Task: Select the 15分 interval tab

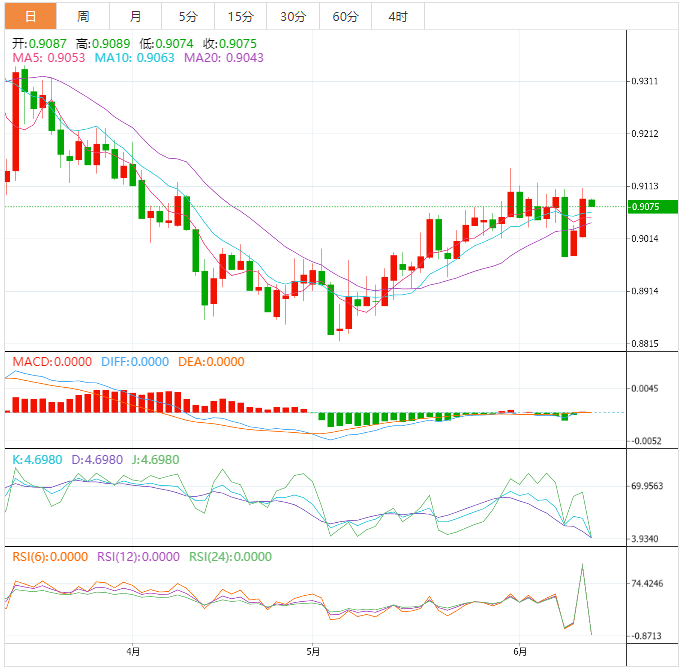Action: [x=240, y=16]
